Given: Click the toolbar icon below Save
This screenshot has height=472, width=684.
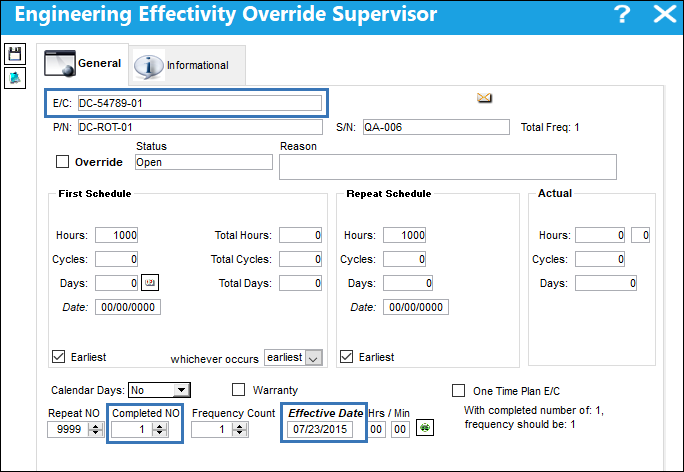Looking at the screenshot, I should 15,78.
